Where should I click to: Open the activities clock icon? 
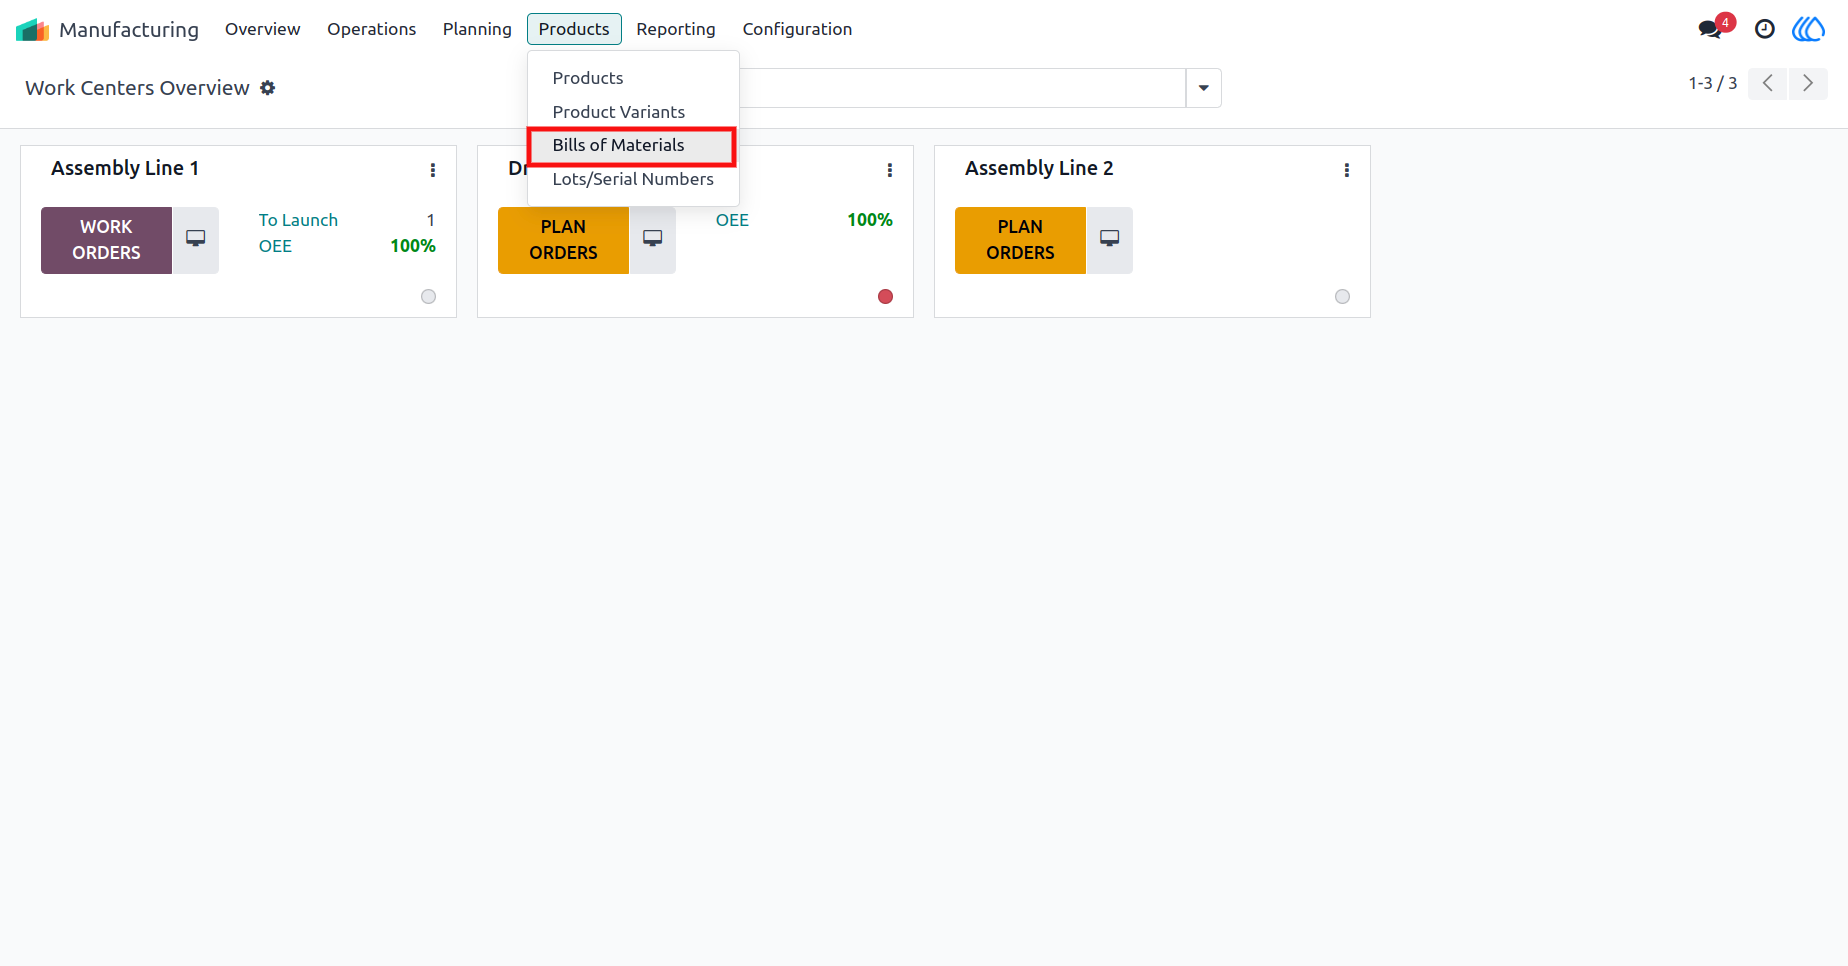pyautogui.click(x=1765, y=29)
